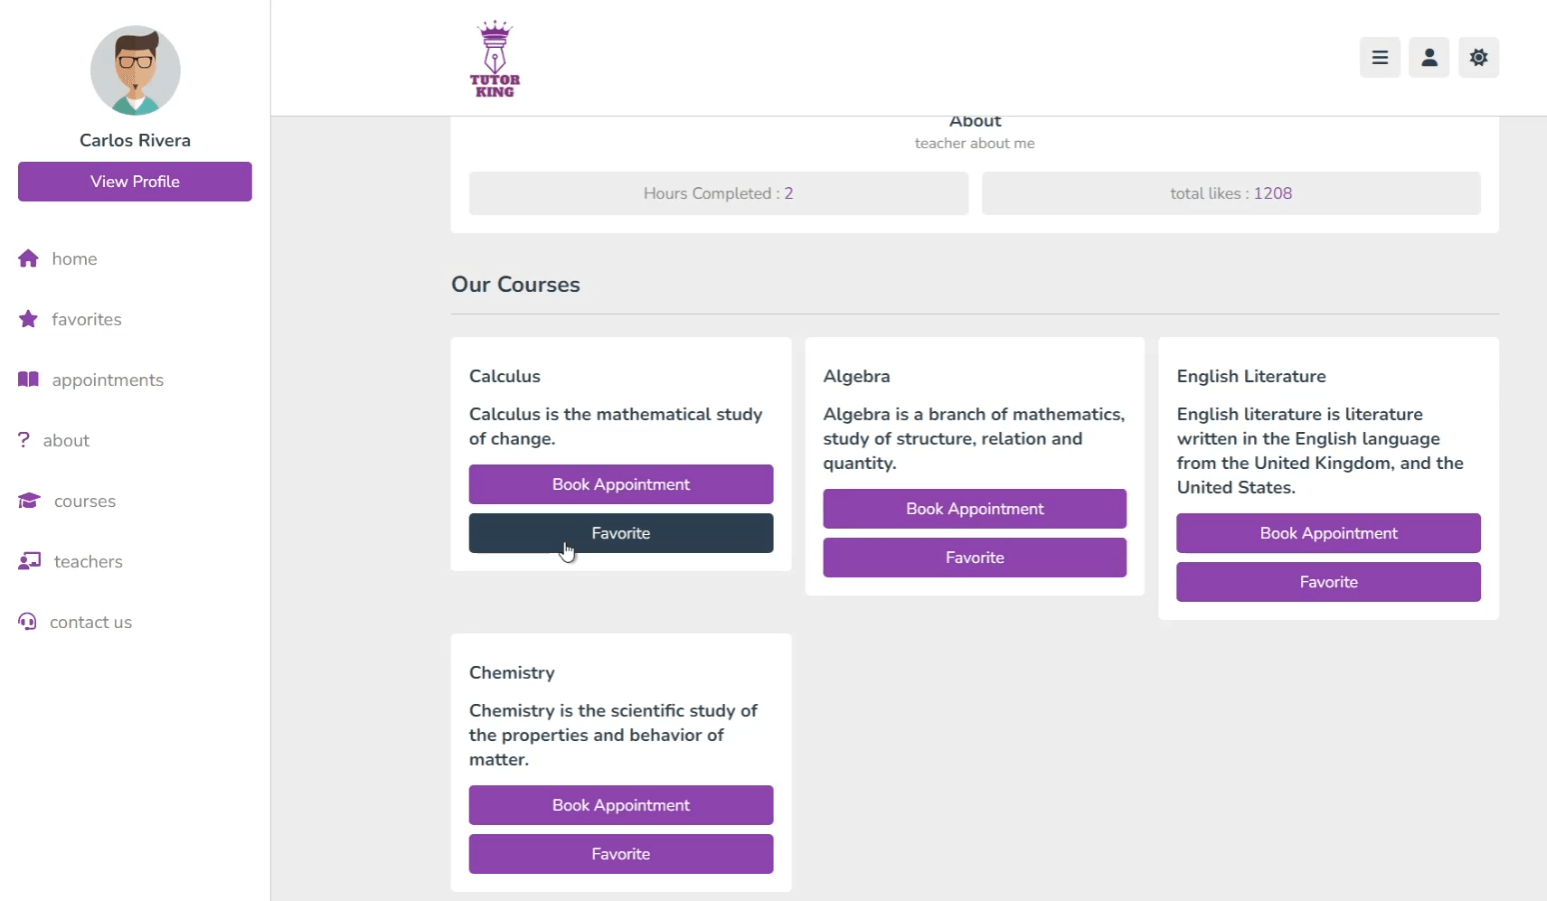
Task: Favorite the English Literature course
Action: pyautogui.click(x=1328, y=582)
